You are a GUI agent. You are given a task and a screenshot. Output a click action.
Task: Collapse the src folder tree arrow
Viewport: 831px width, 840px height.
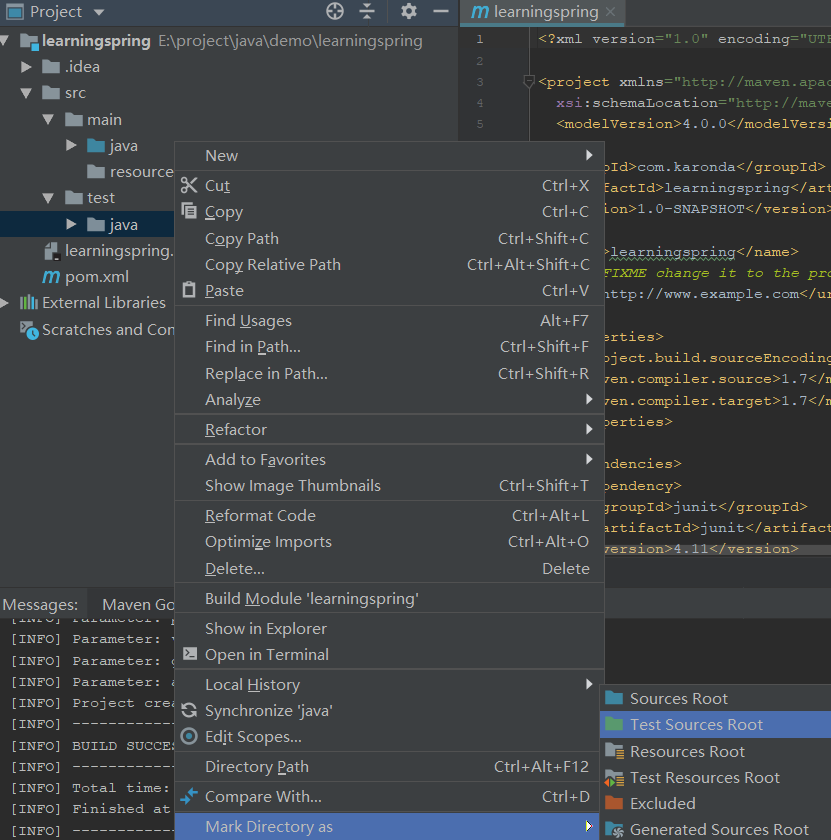[27, 93]
